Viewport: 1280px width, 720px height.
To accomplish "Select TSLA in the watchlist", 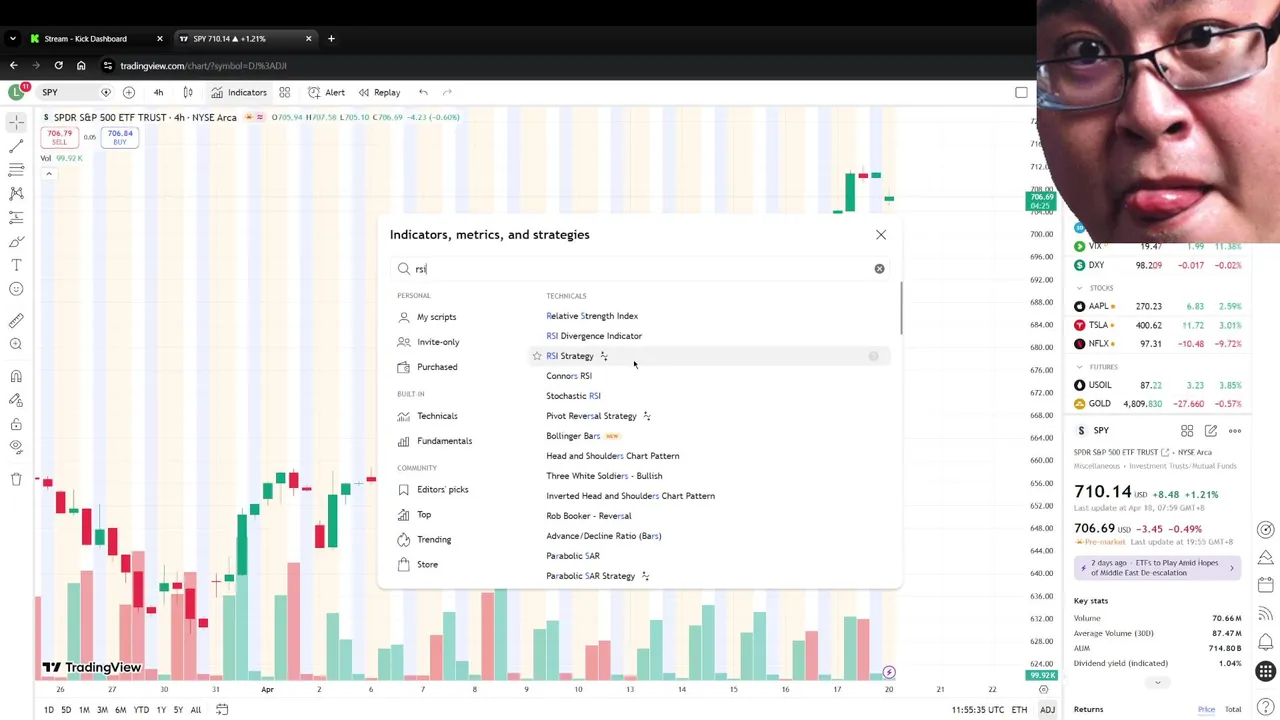I will (x=1158, y=325).
